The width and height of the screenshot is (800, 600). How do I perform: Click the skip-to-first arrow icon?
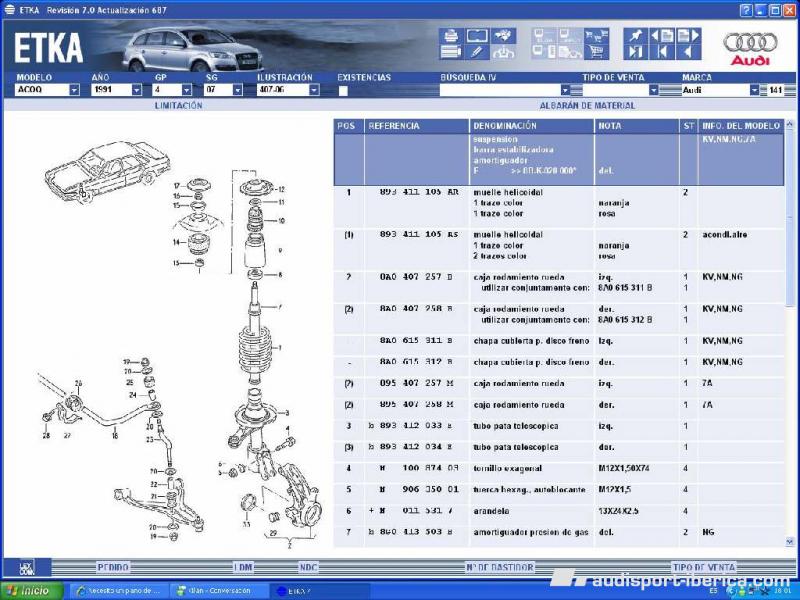(662, 52)
